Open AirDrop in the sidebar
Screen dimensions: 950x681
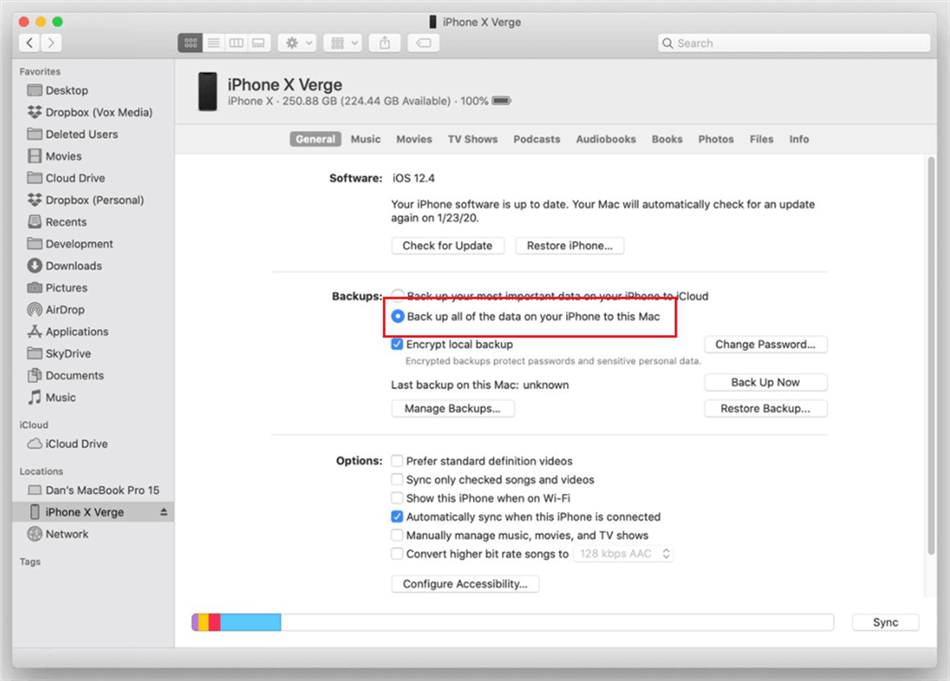(x=56, y=310)
